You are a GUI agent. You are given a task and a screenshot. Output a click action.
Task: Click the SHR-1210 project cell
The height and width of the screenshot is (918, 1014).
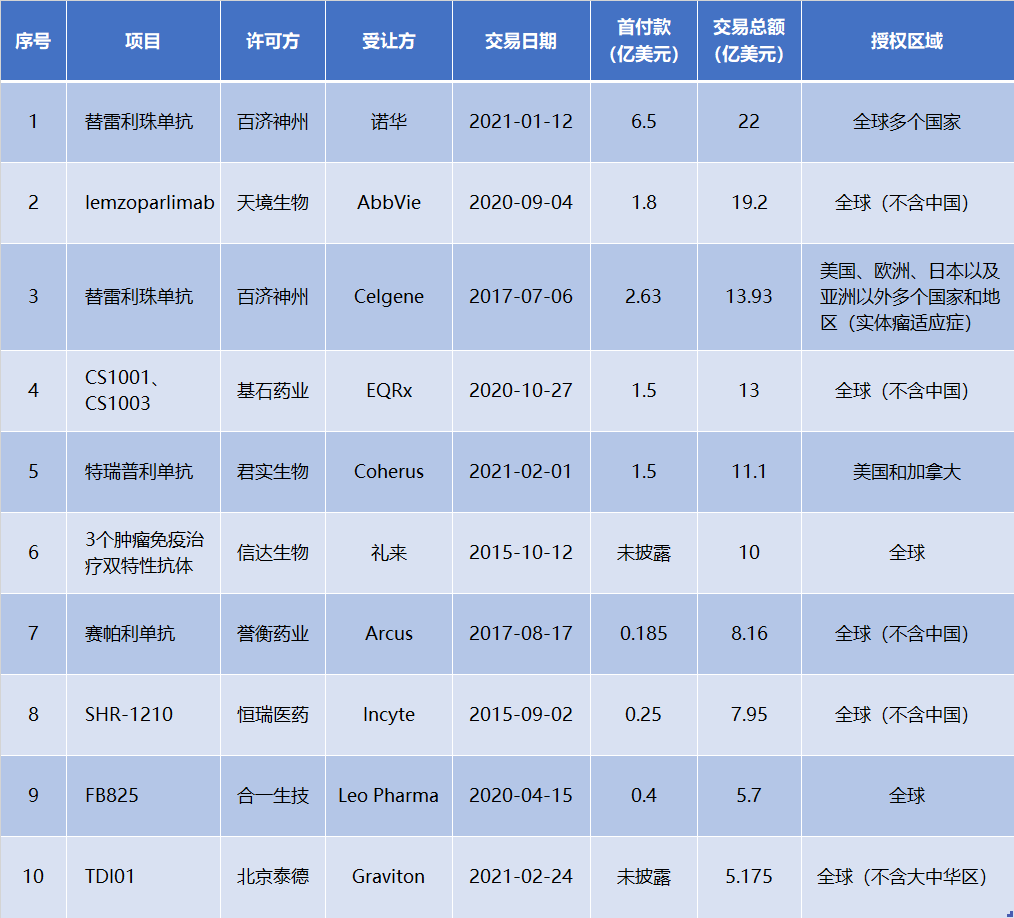click(x=129, y=714)
